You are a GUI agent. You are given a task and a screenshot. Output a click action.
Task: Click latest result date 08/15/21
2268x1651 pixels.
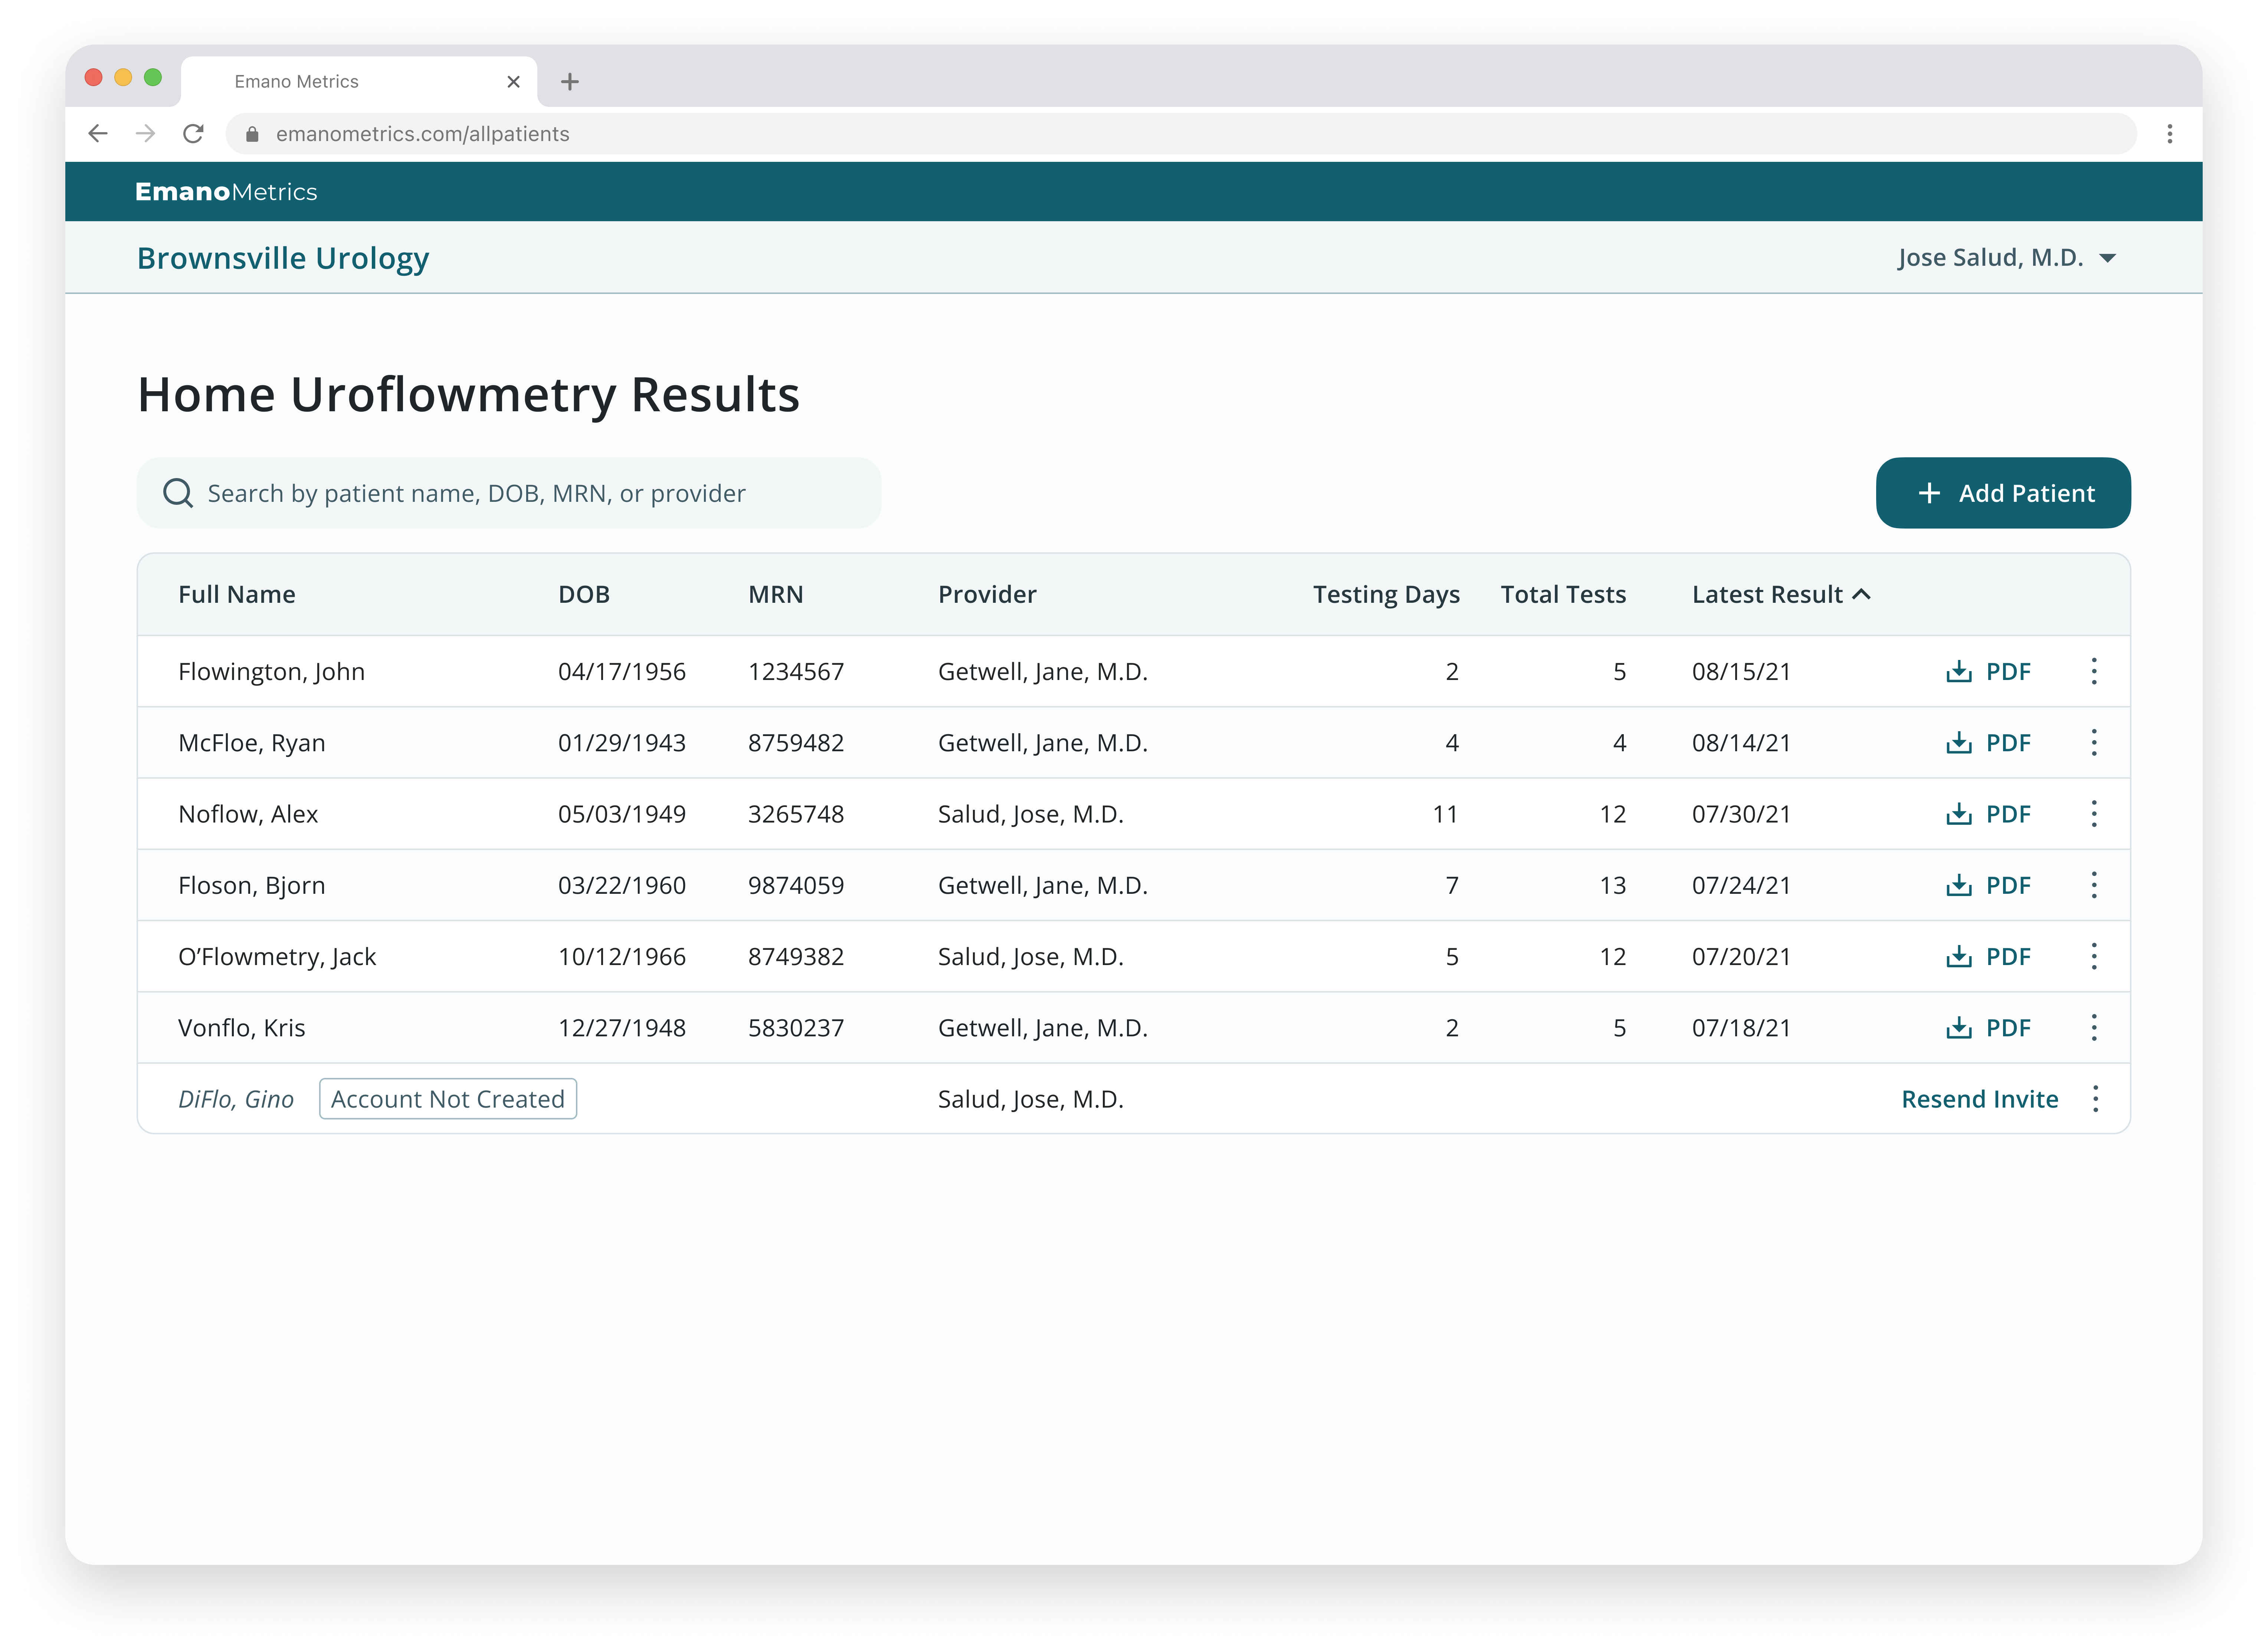point(1741,671)
